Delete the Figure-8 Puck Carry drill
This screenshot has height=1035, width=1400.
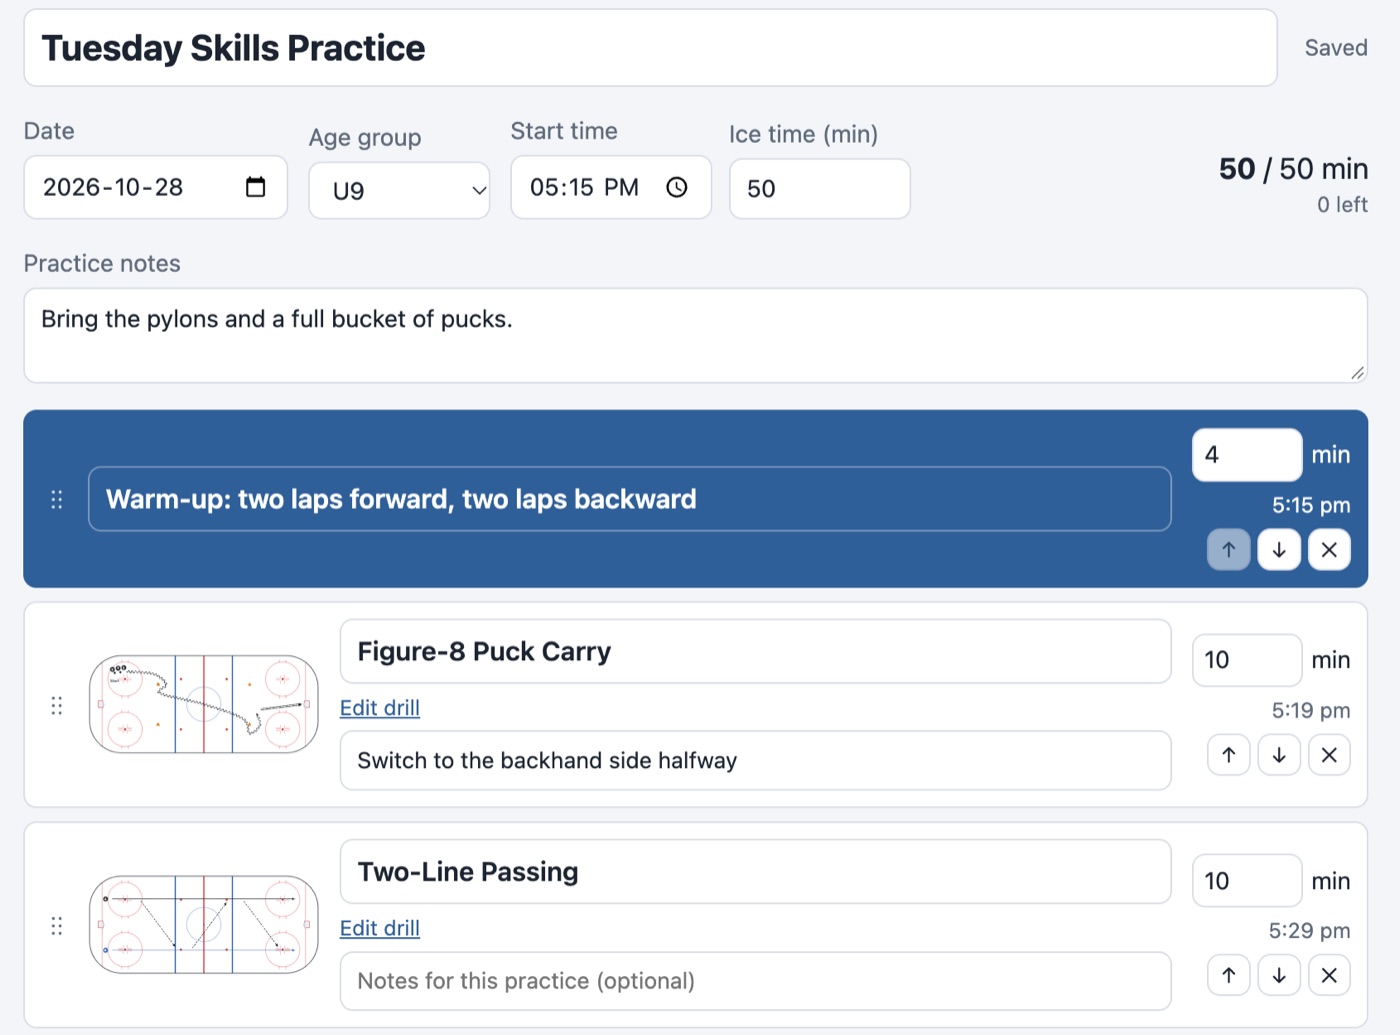(x=1329, y=755)
